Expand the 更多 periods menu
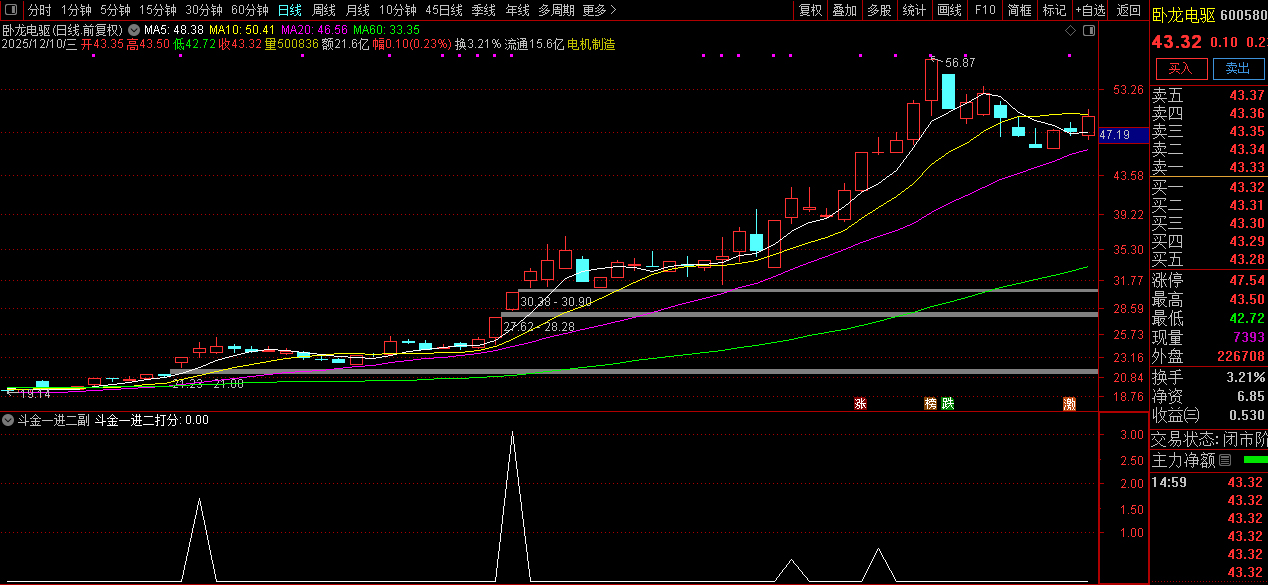The width and height of the screenshot is (1268, 585). pos(598,10)
